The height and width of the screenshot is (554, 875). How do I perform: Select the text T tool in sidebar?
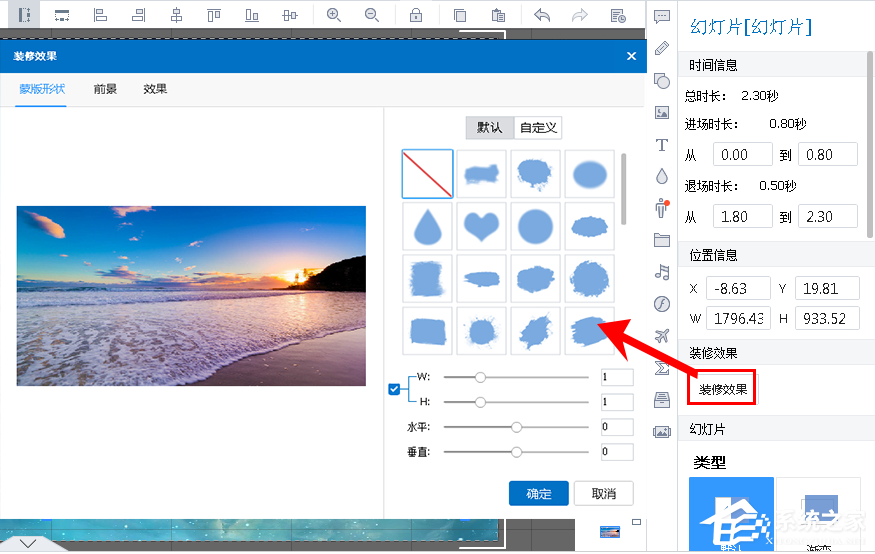tap(662, 145)
